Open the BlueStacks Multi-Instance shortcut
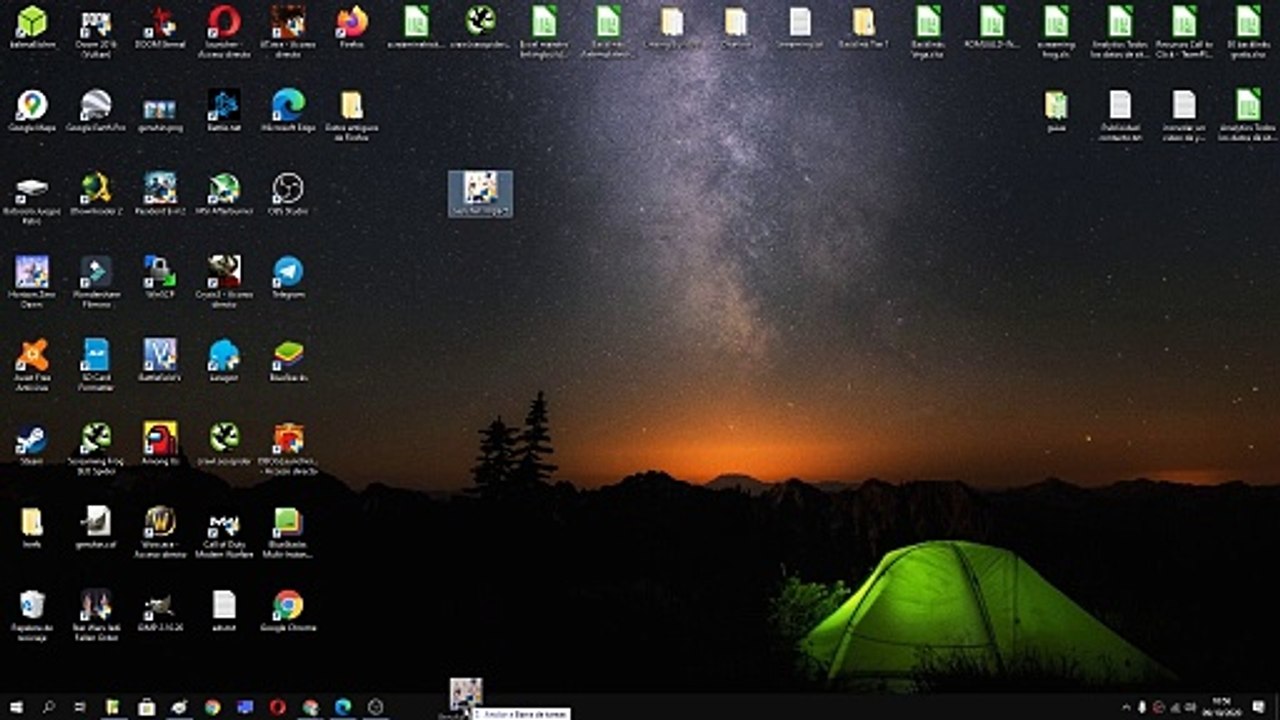The width and height of the screenshot is (1280, 720). (x=288, y=532)
